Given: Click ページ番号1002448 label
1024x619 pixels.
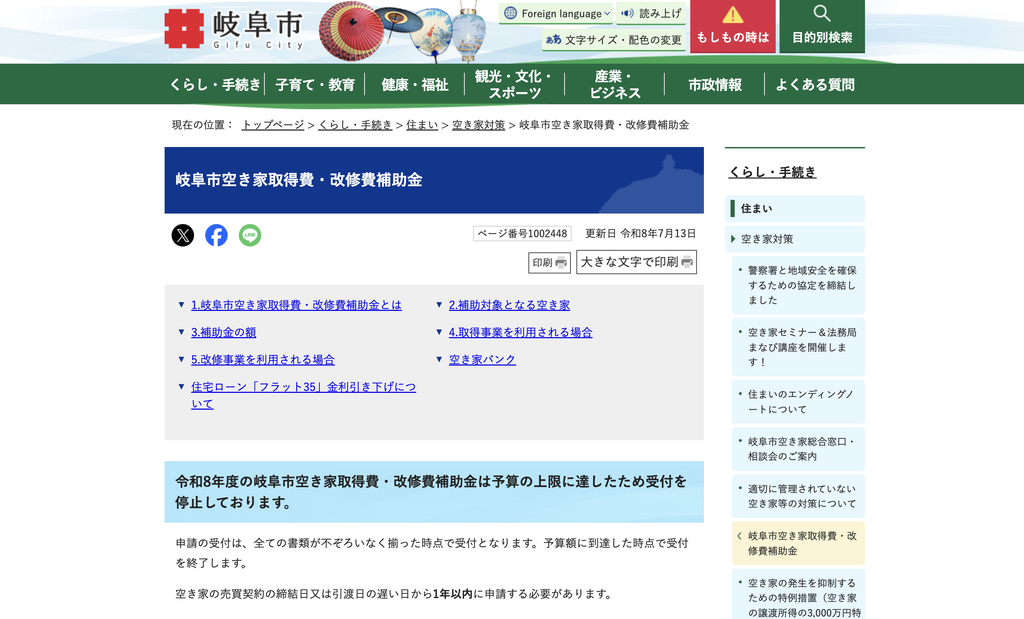Looking at the screenshot, I should pos(522,233).
